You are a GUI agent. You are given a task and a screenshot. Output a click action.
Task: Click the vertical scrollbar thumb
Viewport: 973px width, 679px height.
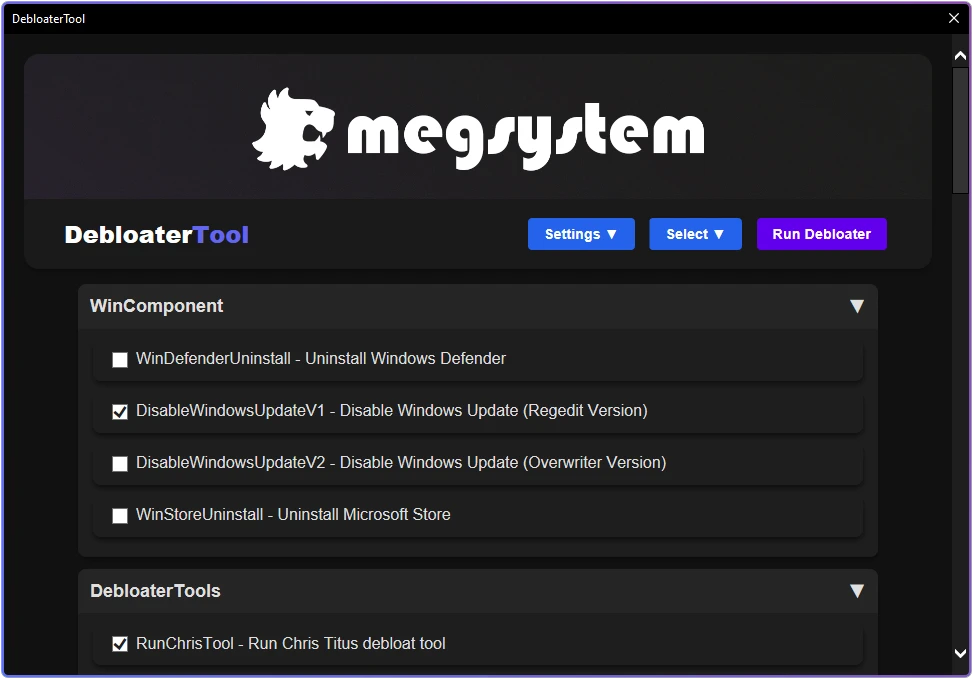(x=960, y=130)
